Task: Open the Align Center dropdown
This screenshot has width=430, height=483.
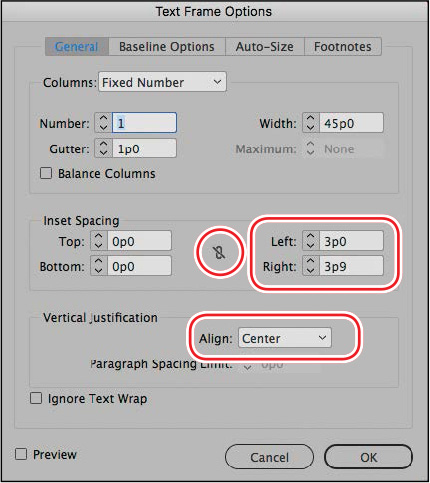Action: [285, 338]
